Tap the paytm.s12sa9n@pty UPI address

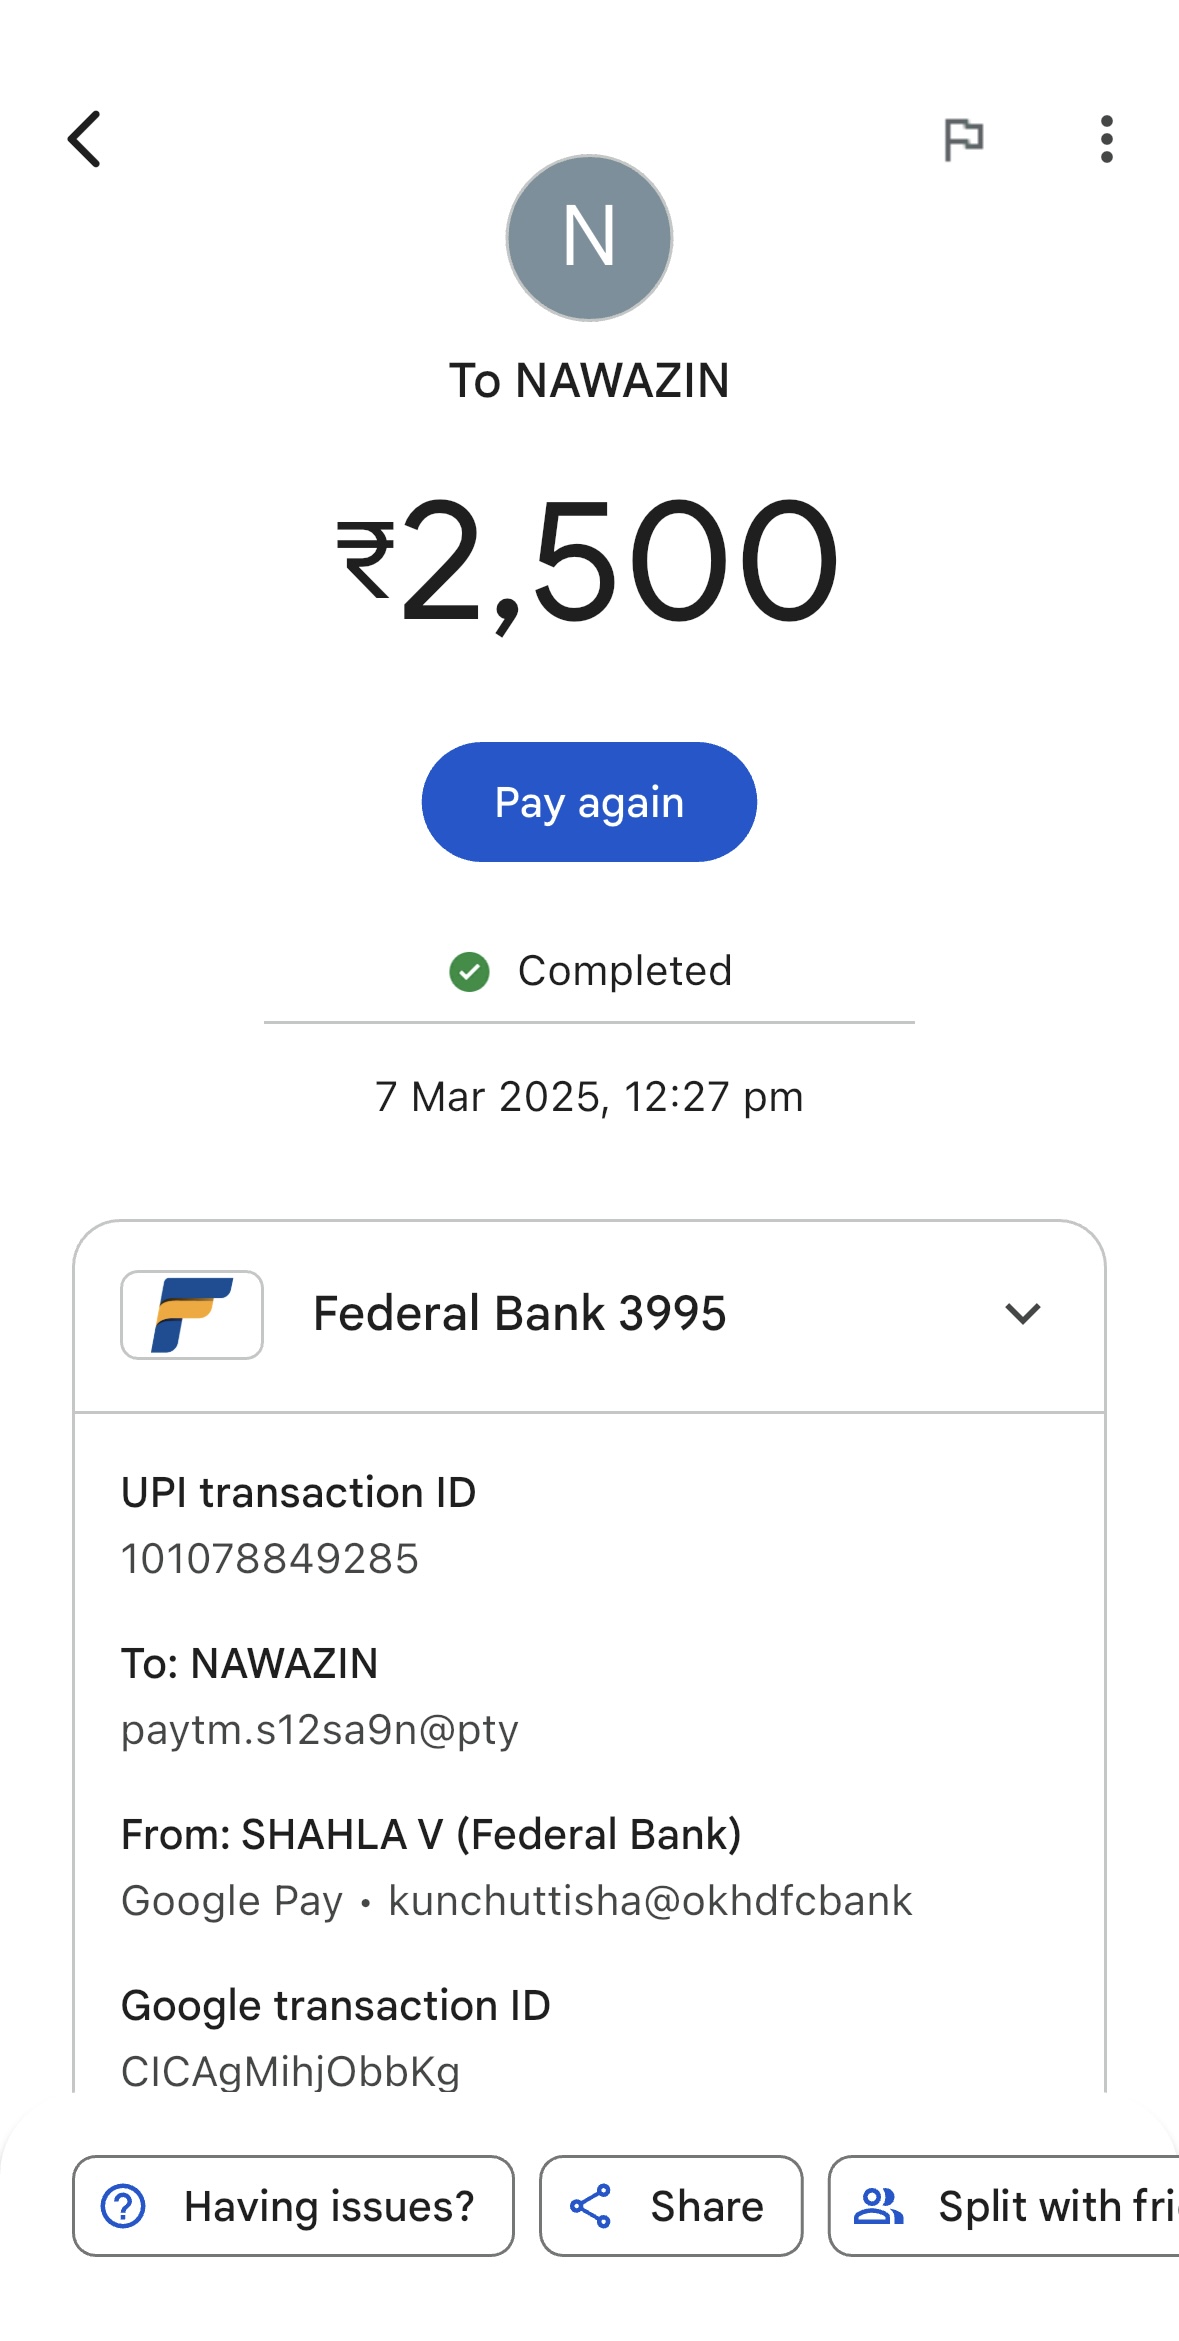tap(320, 1730)
